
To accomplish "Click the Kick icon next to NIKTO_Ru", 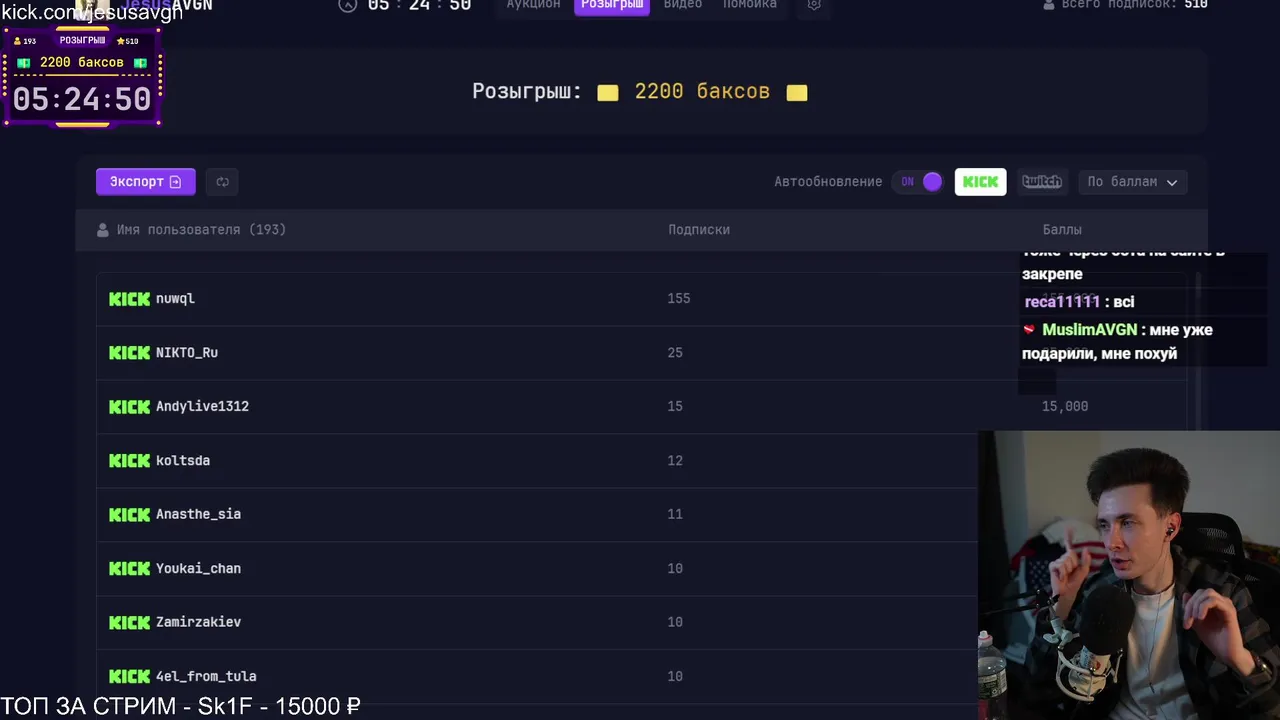I will coord(129,353).
